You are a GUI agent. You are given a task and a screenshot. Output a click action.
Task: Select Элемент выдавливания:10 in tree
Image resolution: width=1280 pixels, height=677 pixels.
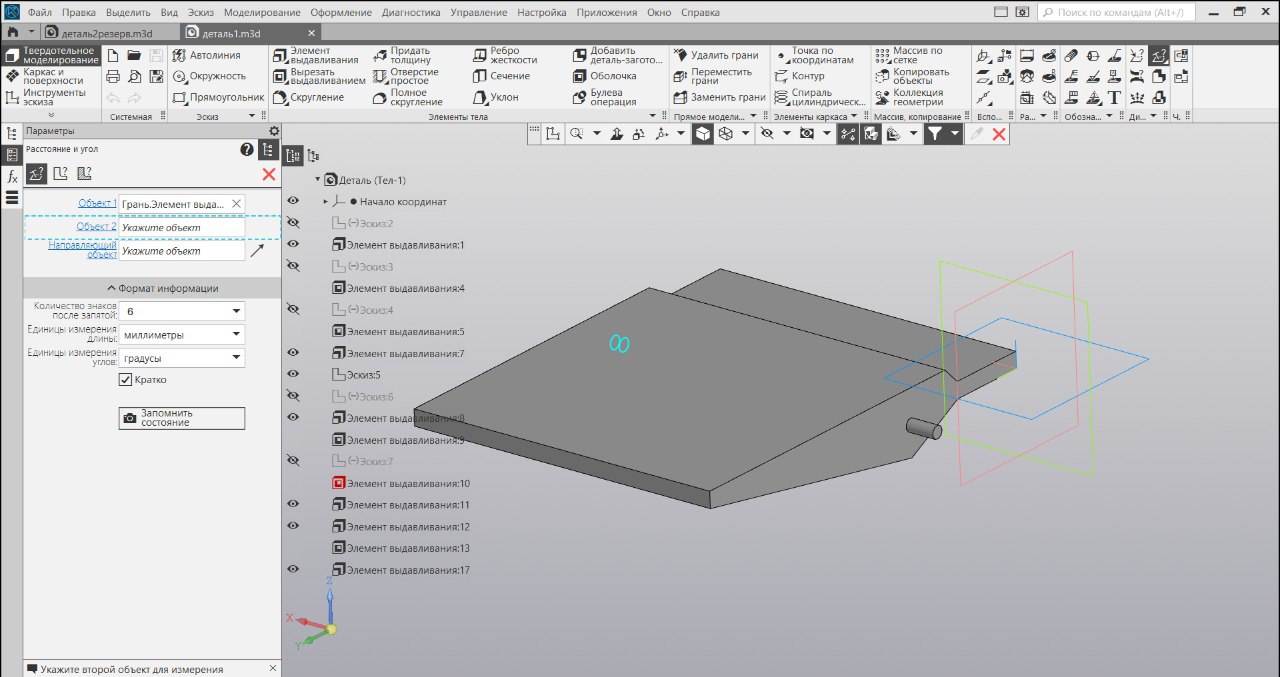400,483
